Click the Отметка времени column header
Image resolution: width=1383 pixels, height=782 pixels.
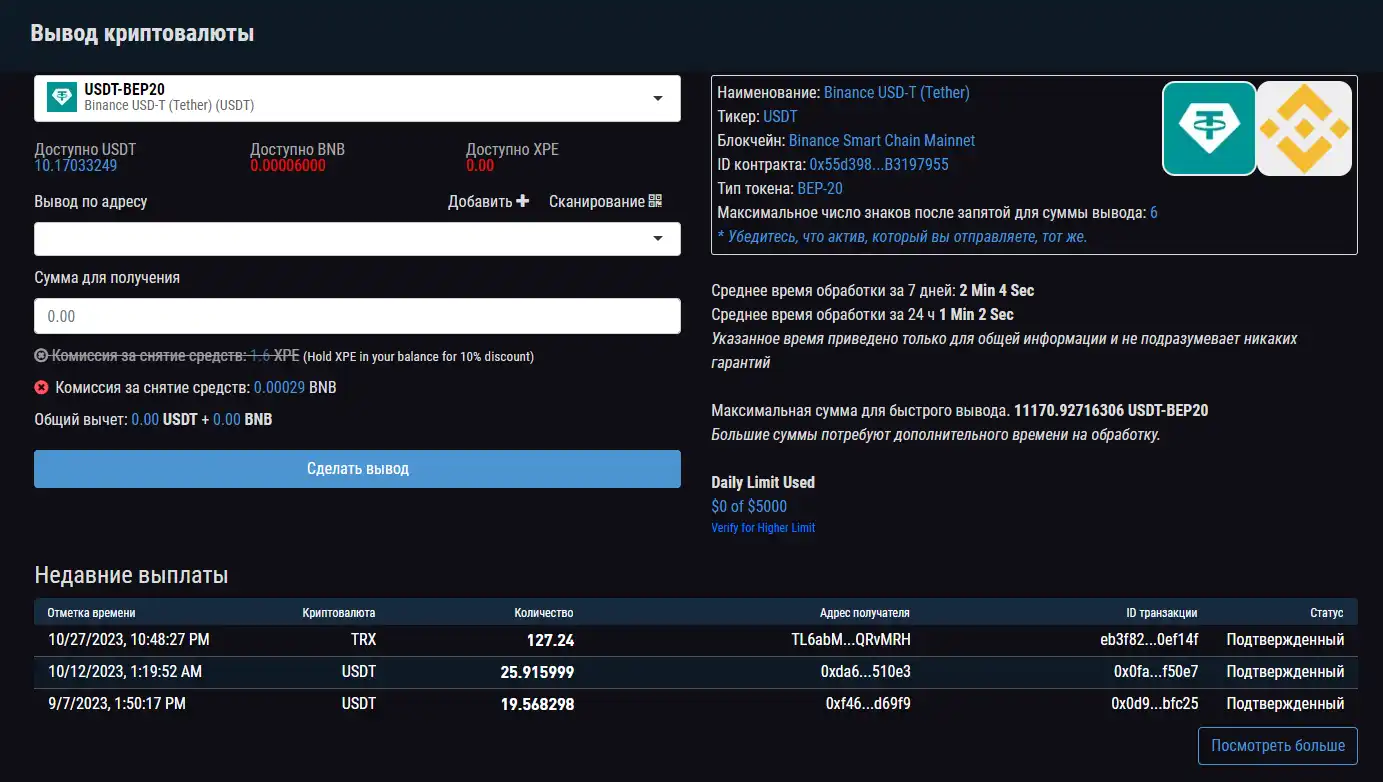point(92,612)
